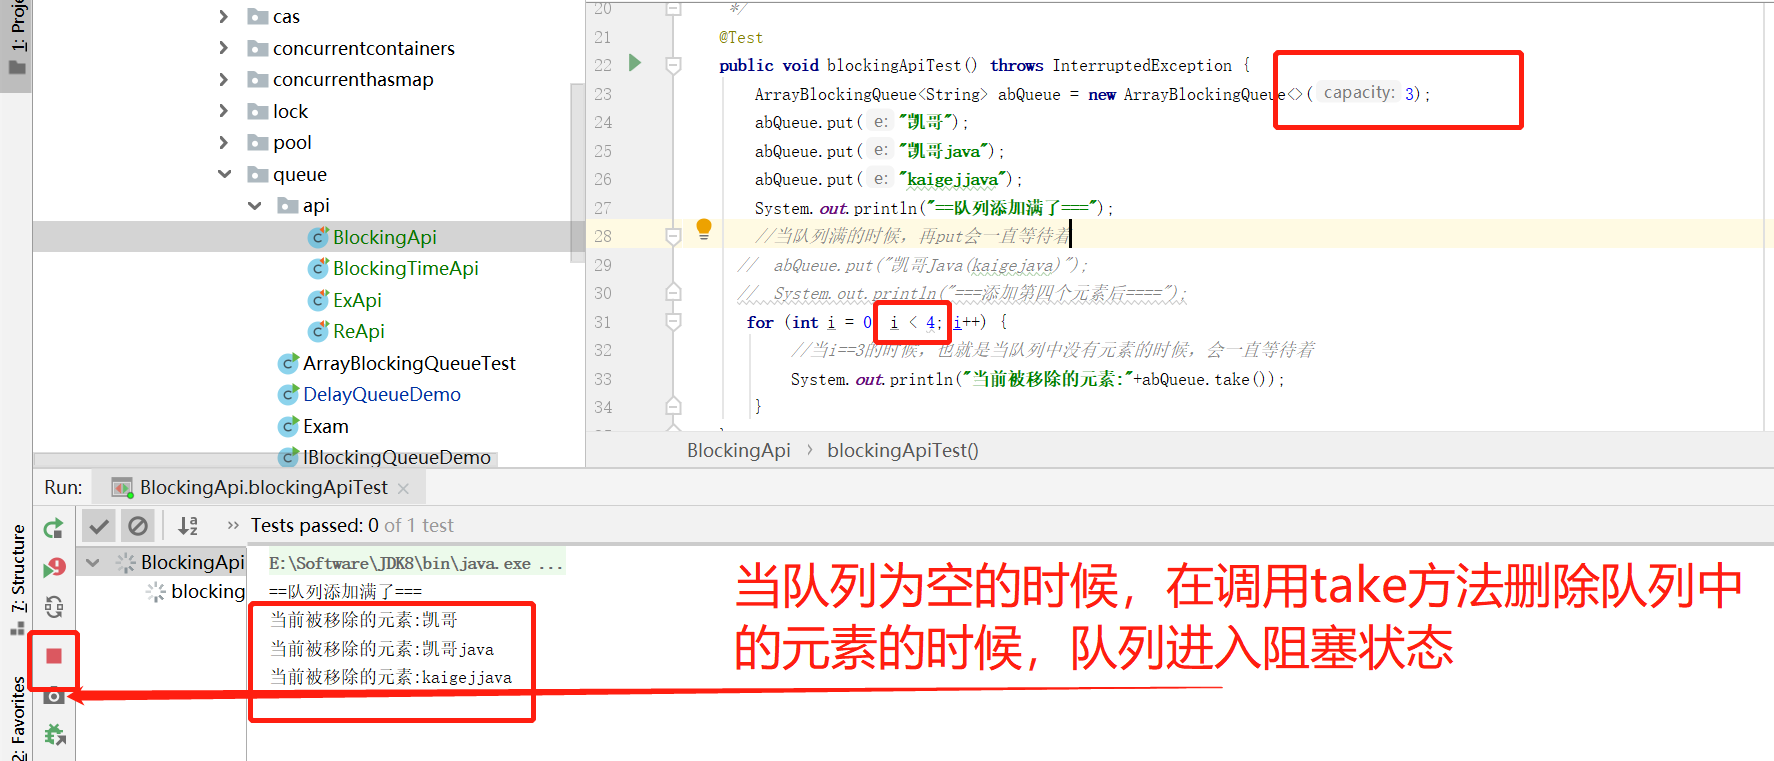
Task: Stop the running test with the red square
Action: (54, 656)
